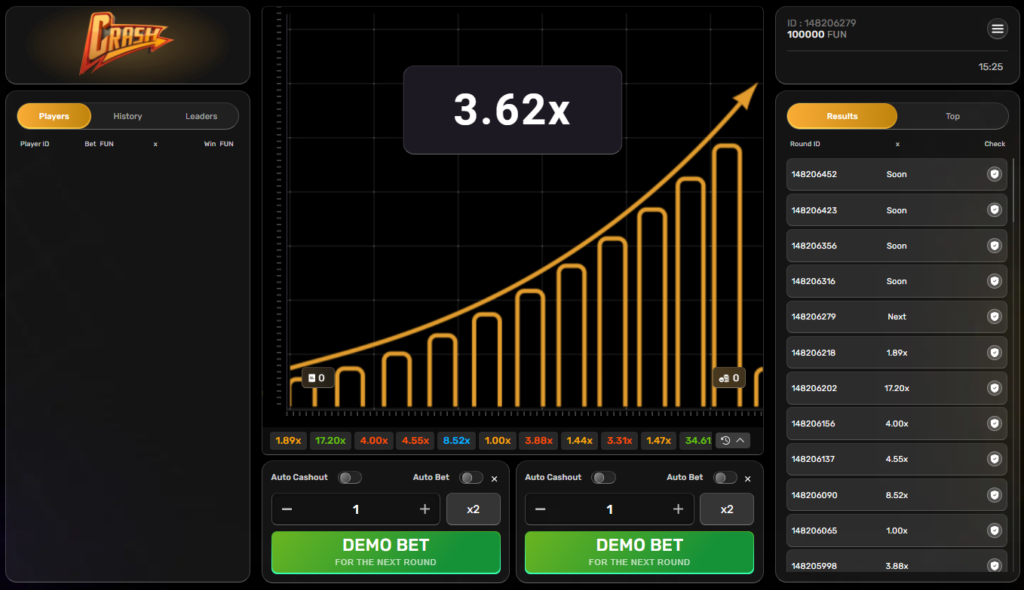1024x590 pixels.
Task: Close the right bet panel
Action: click(x=748, y=479)
